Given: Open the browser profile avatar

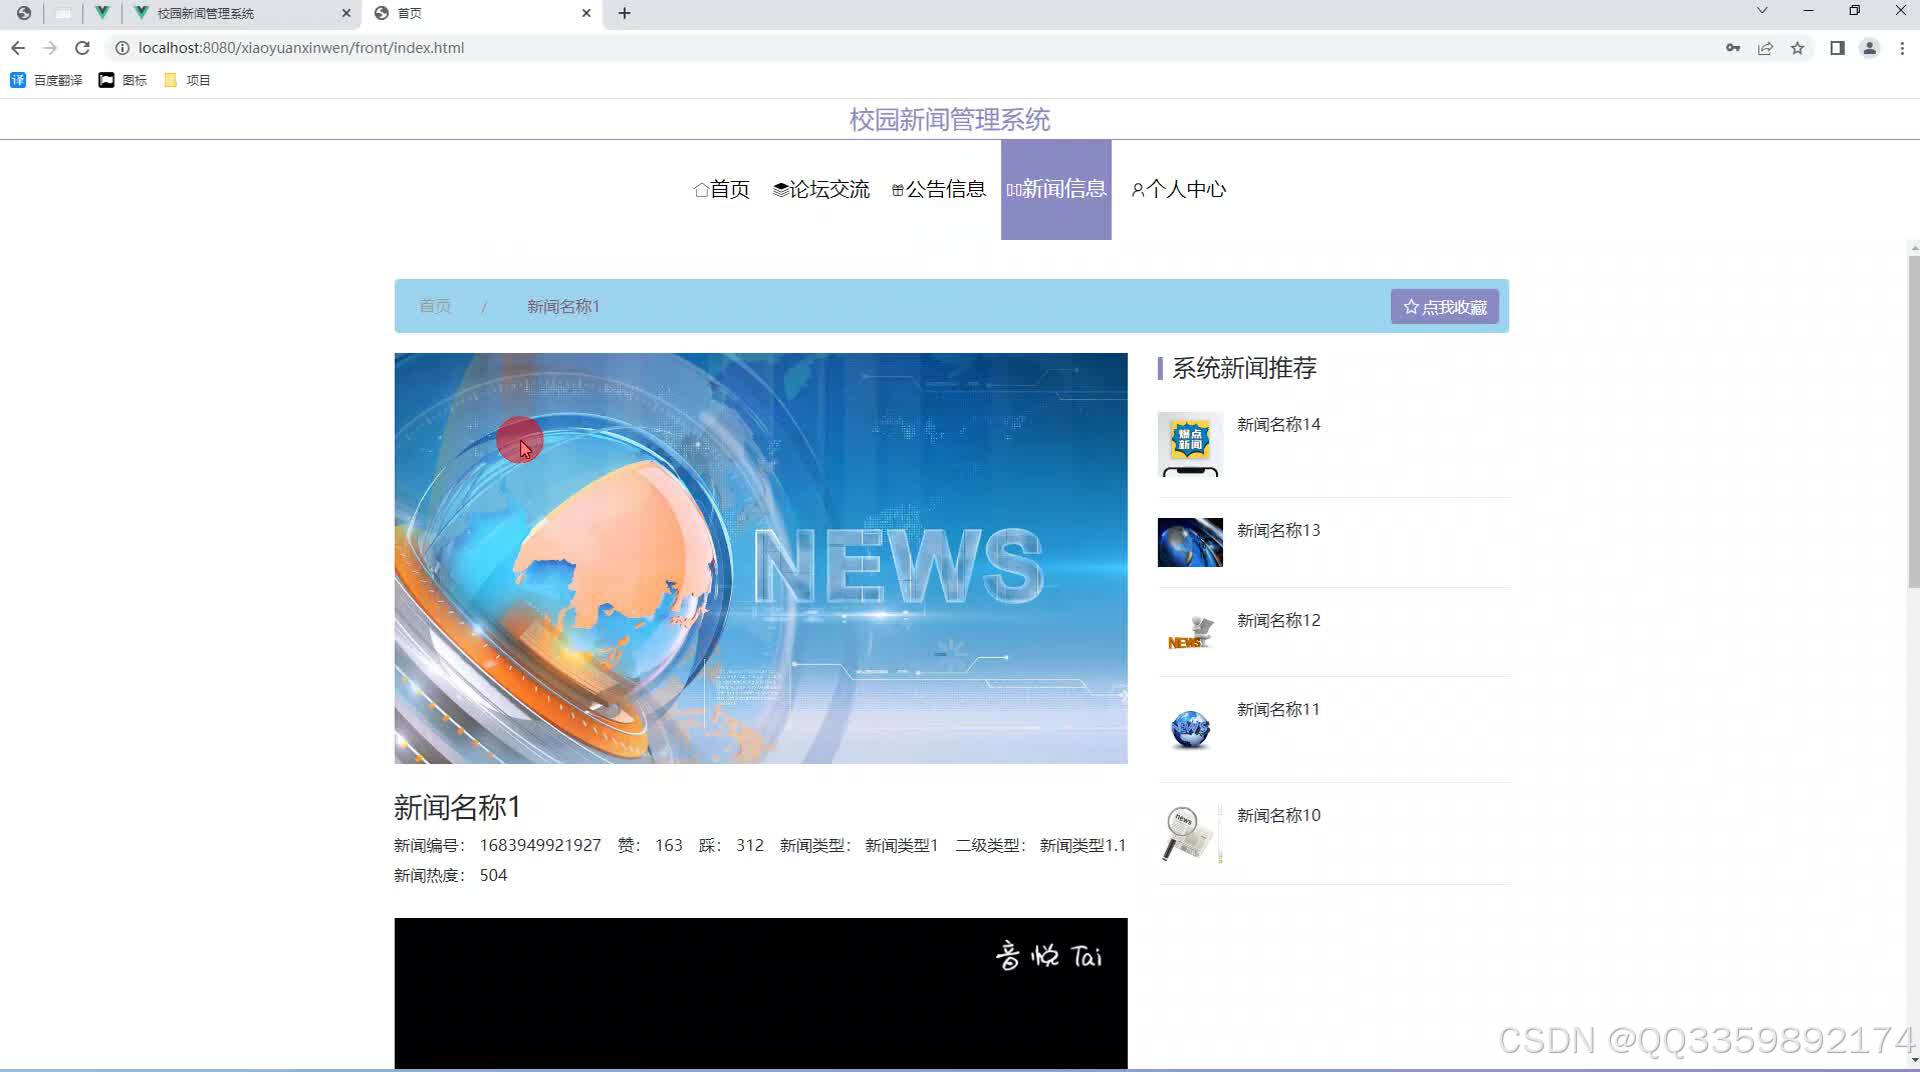Looking at the screenshot, I should point(1869,48).
